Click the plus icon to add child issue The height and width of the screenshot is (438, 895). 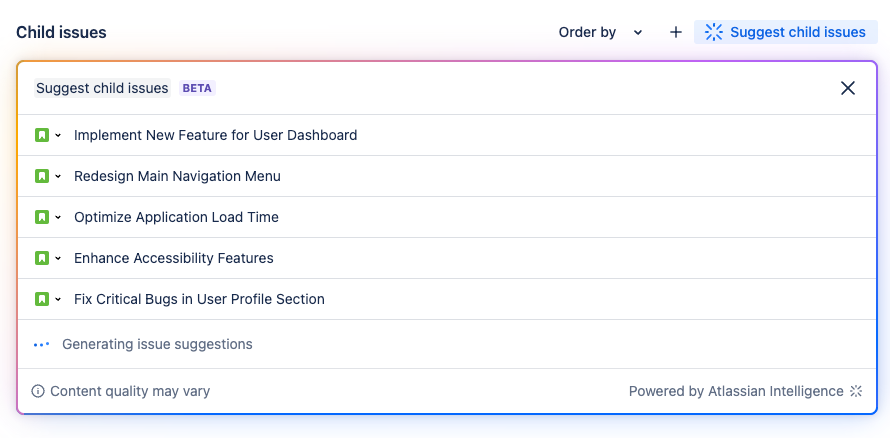click(x=676, y=32)
